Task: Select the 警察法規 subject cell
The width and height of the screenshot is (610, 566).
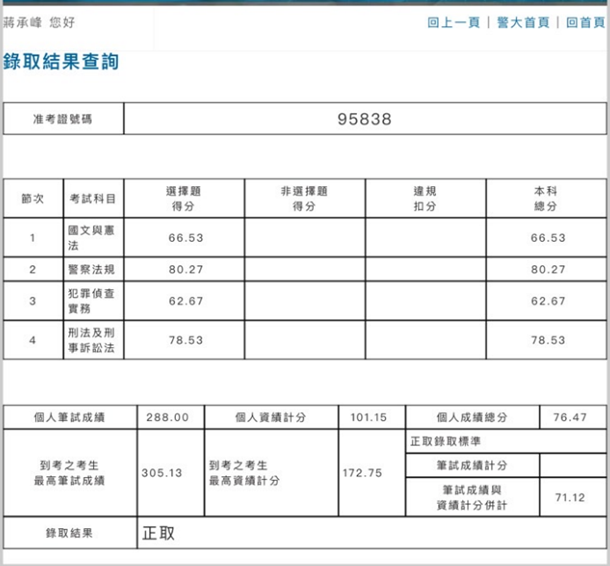Action: pyautogui.click(x=92, y=270)
